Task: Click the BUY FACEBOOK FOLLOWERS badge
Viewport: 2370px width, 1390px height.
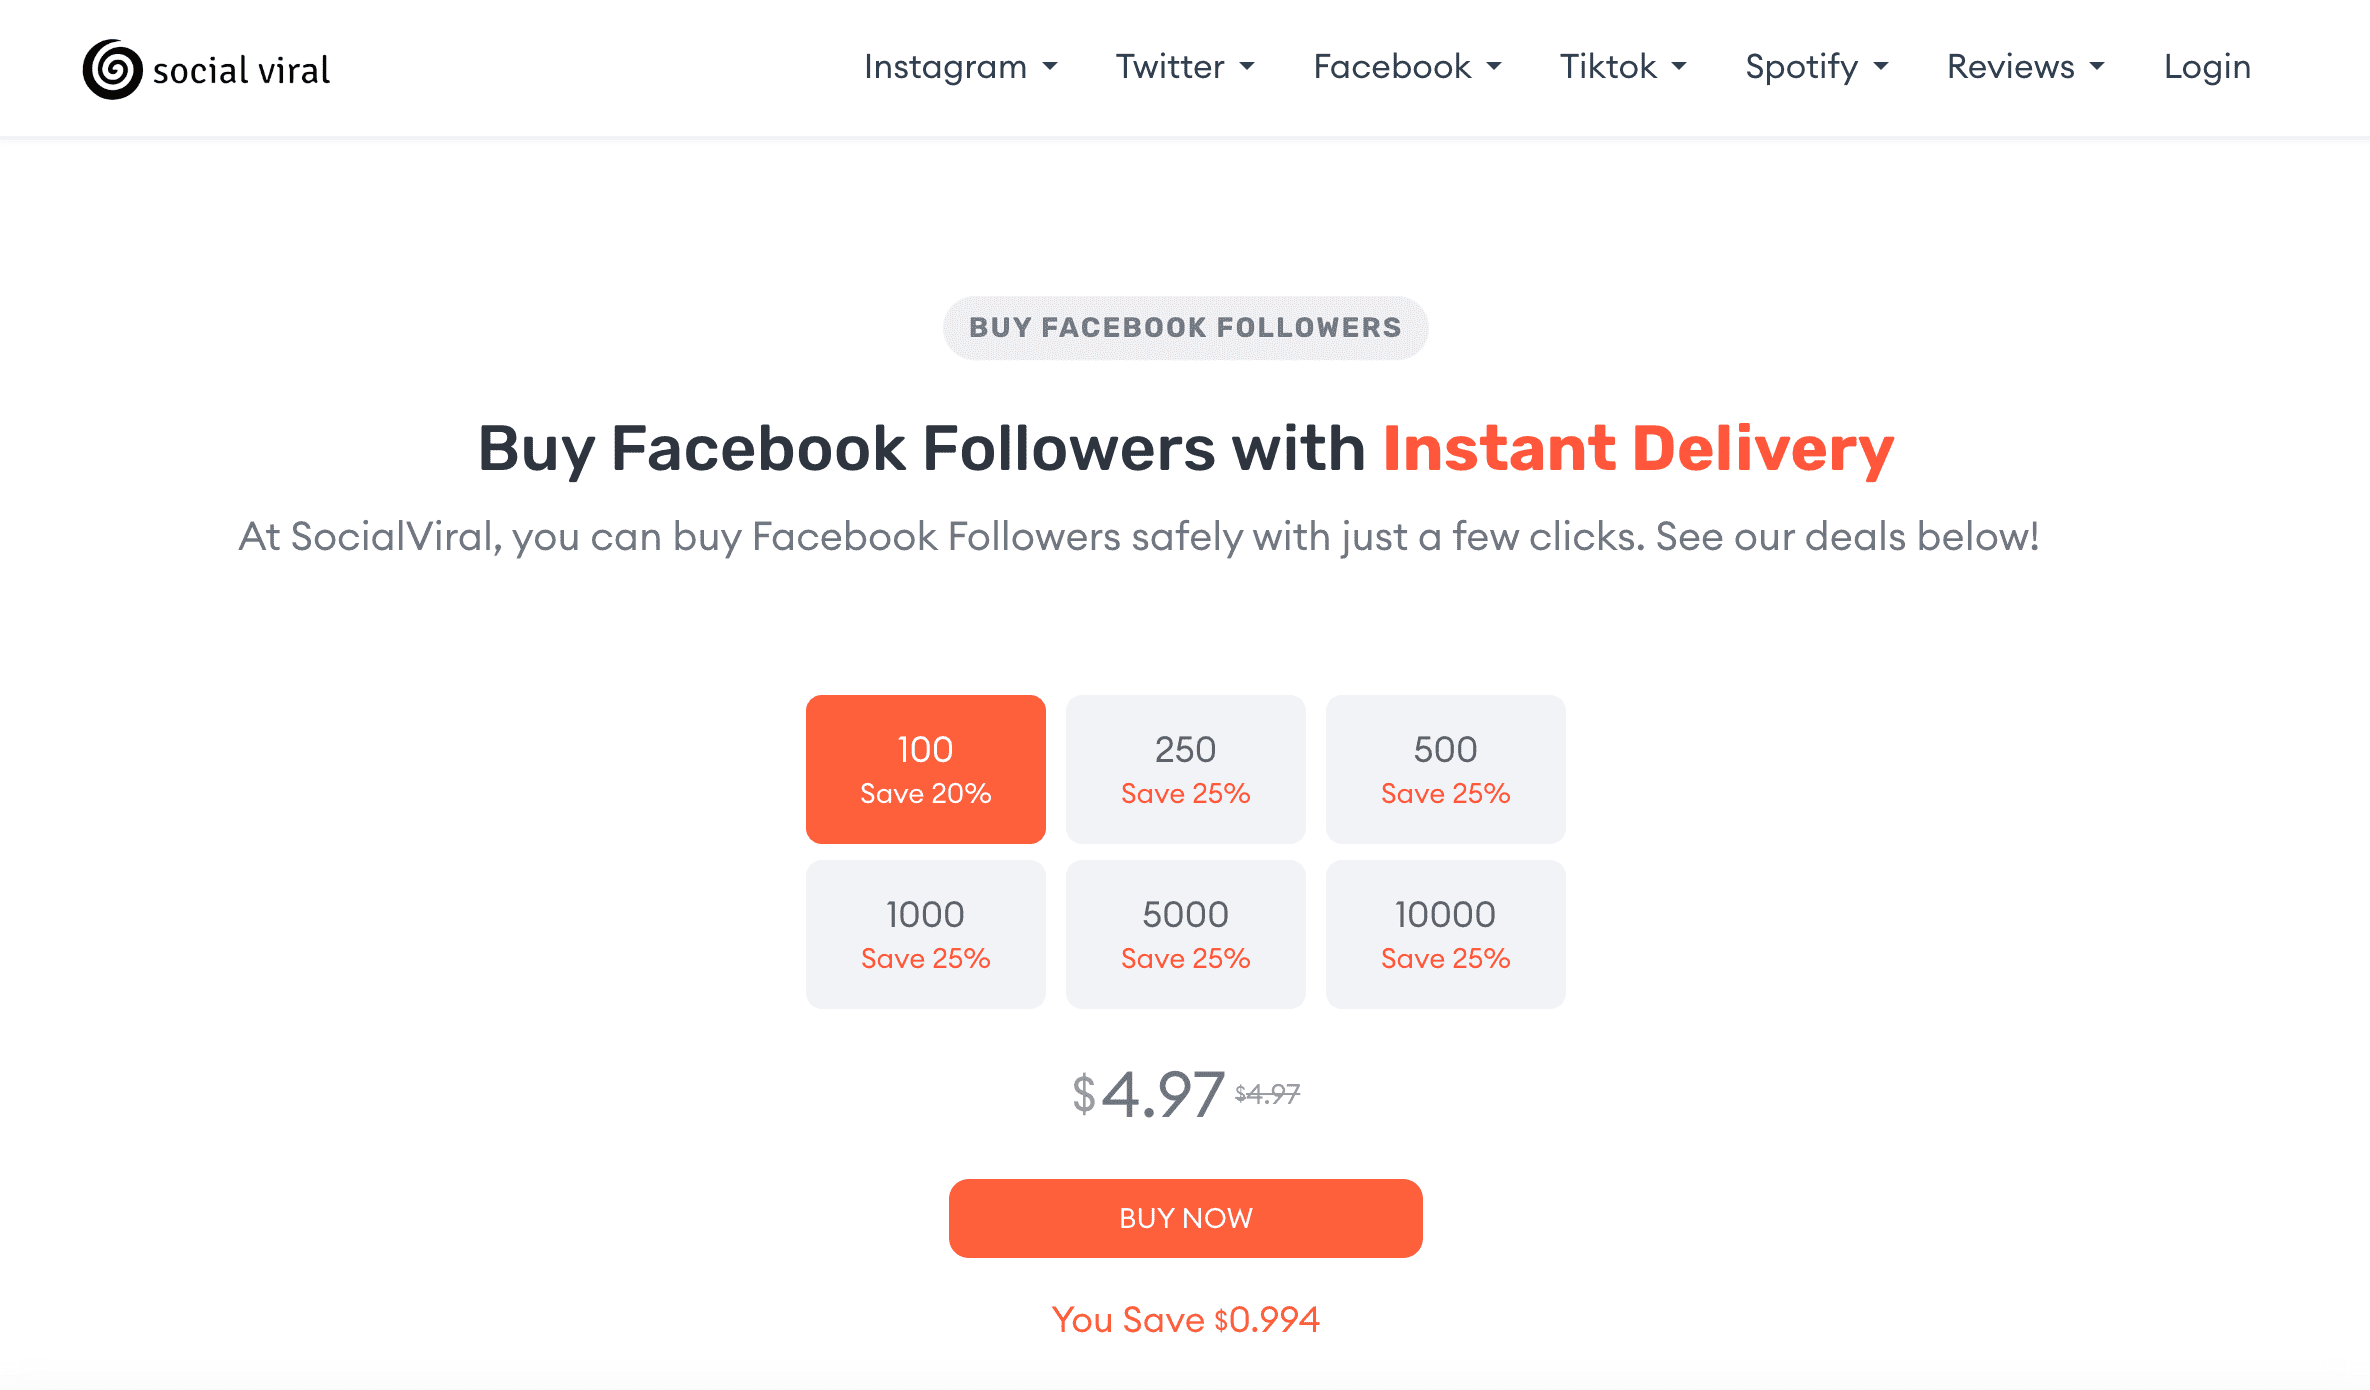Action: click(x=1185, y=327)
